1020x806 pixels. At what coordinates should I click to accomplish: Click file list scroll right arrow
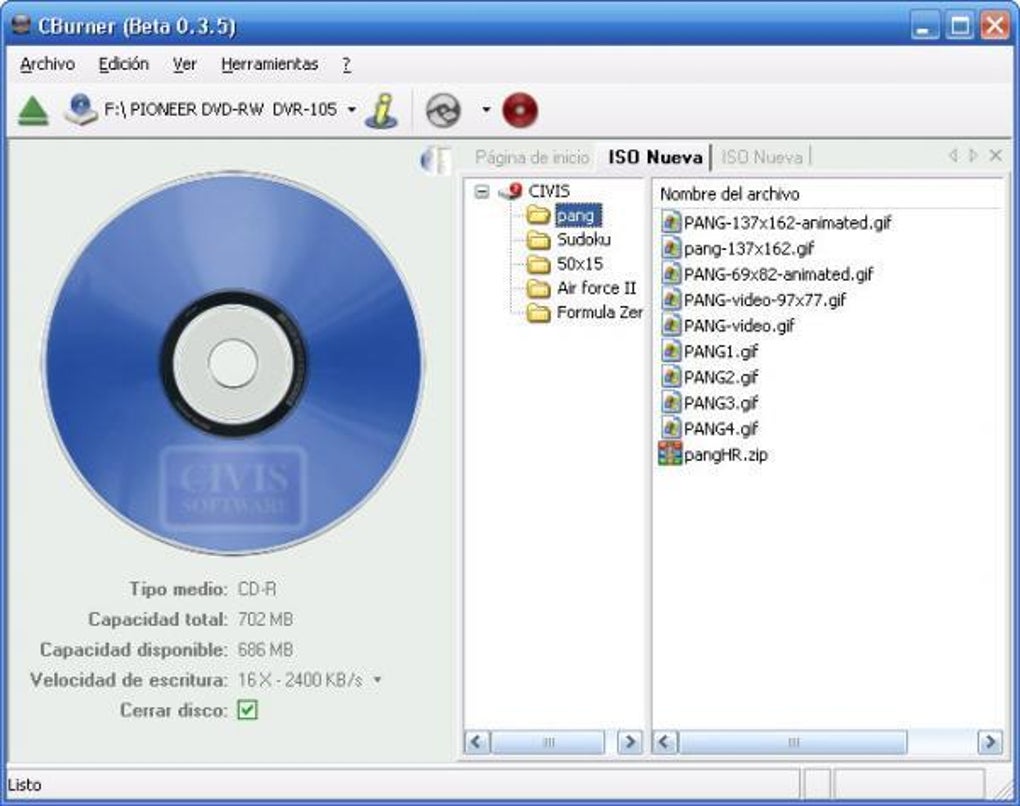pyautogui.click(x=990, y=742)
